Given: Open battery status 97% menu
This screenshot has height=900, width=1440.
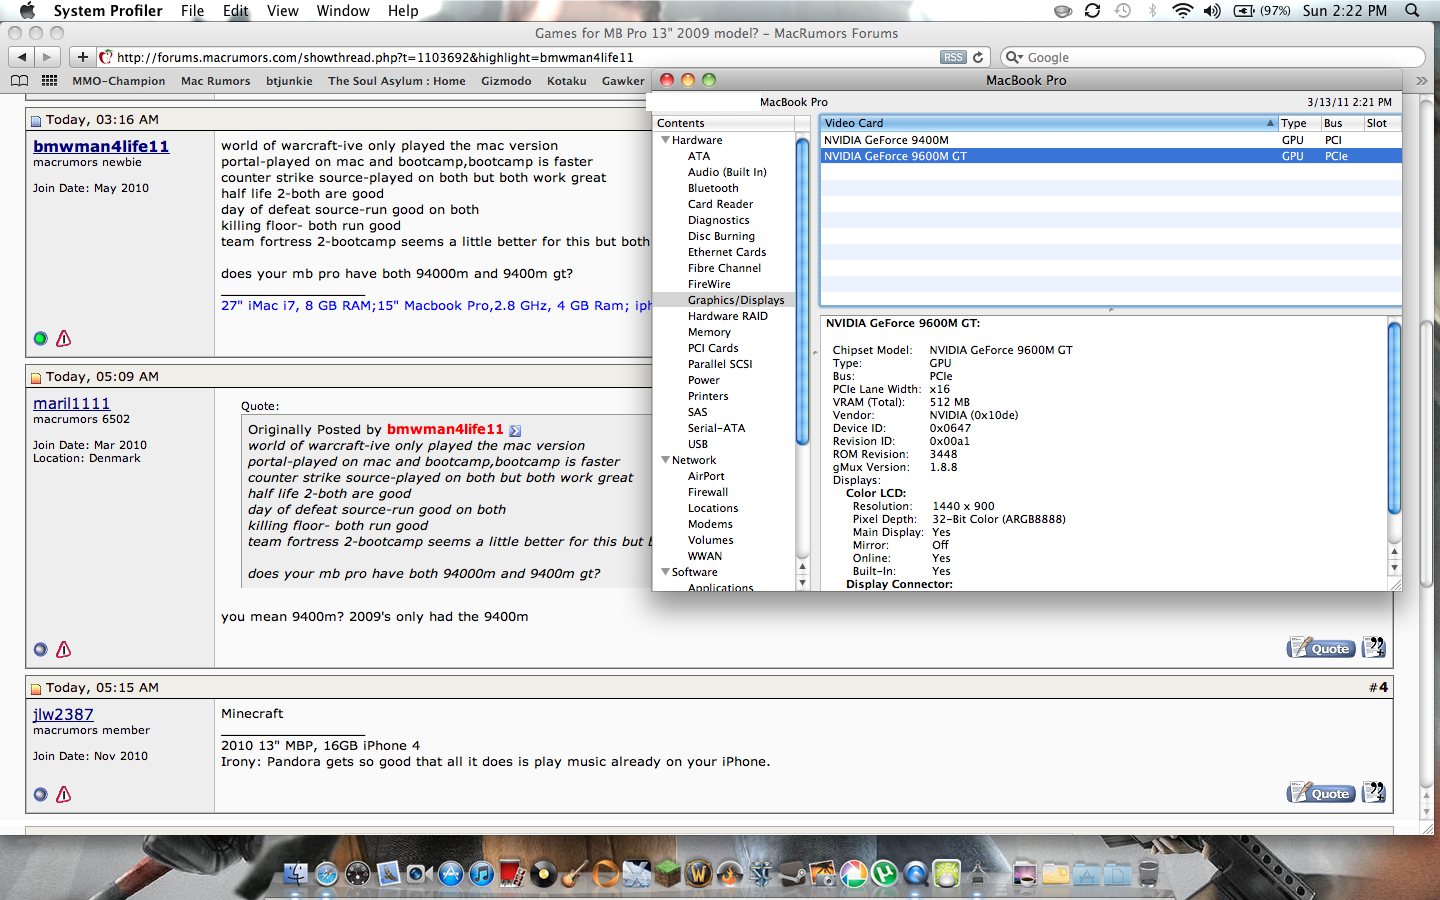Looking at the screenshot, I should tap(1262, 10).
